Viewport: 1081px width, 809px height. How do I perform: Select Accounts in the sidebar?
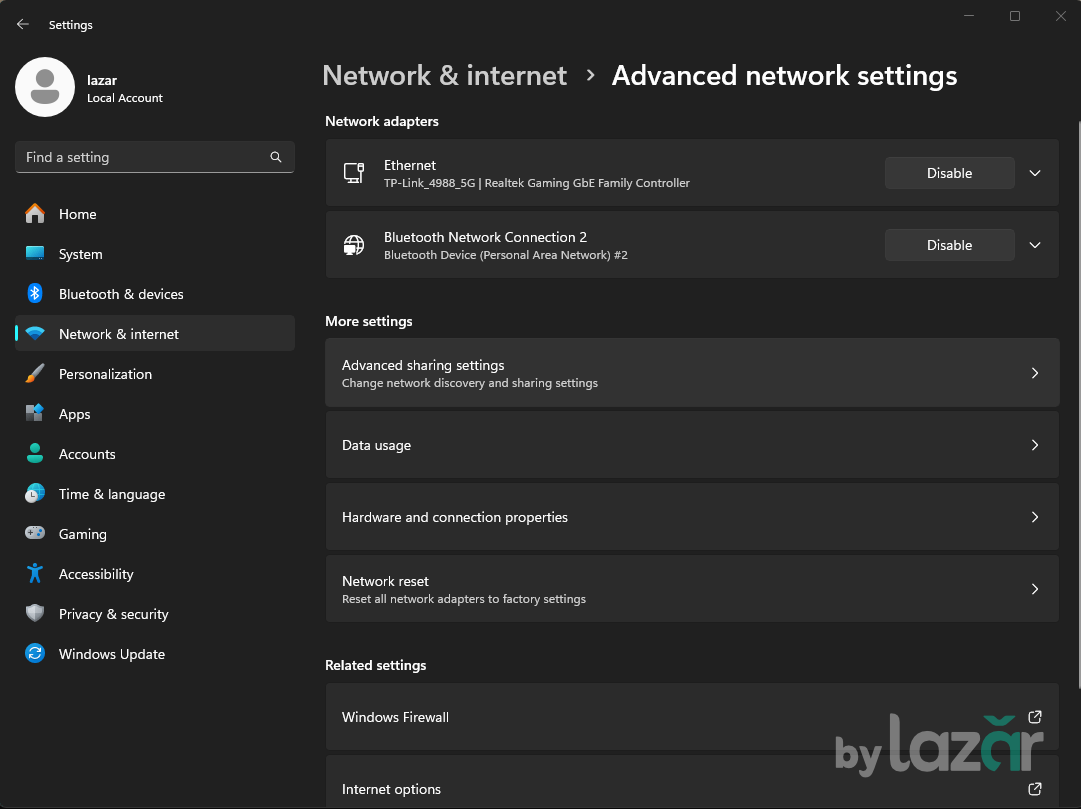pyautogui.click(x=87, y=454)
